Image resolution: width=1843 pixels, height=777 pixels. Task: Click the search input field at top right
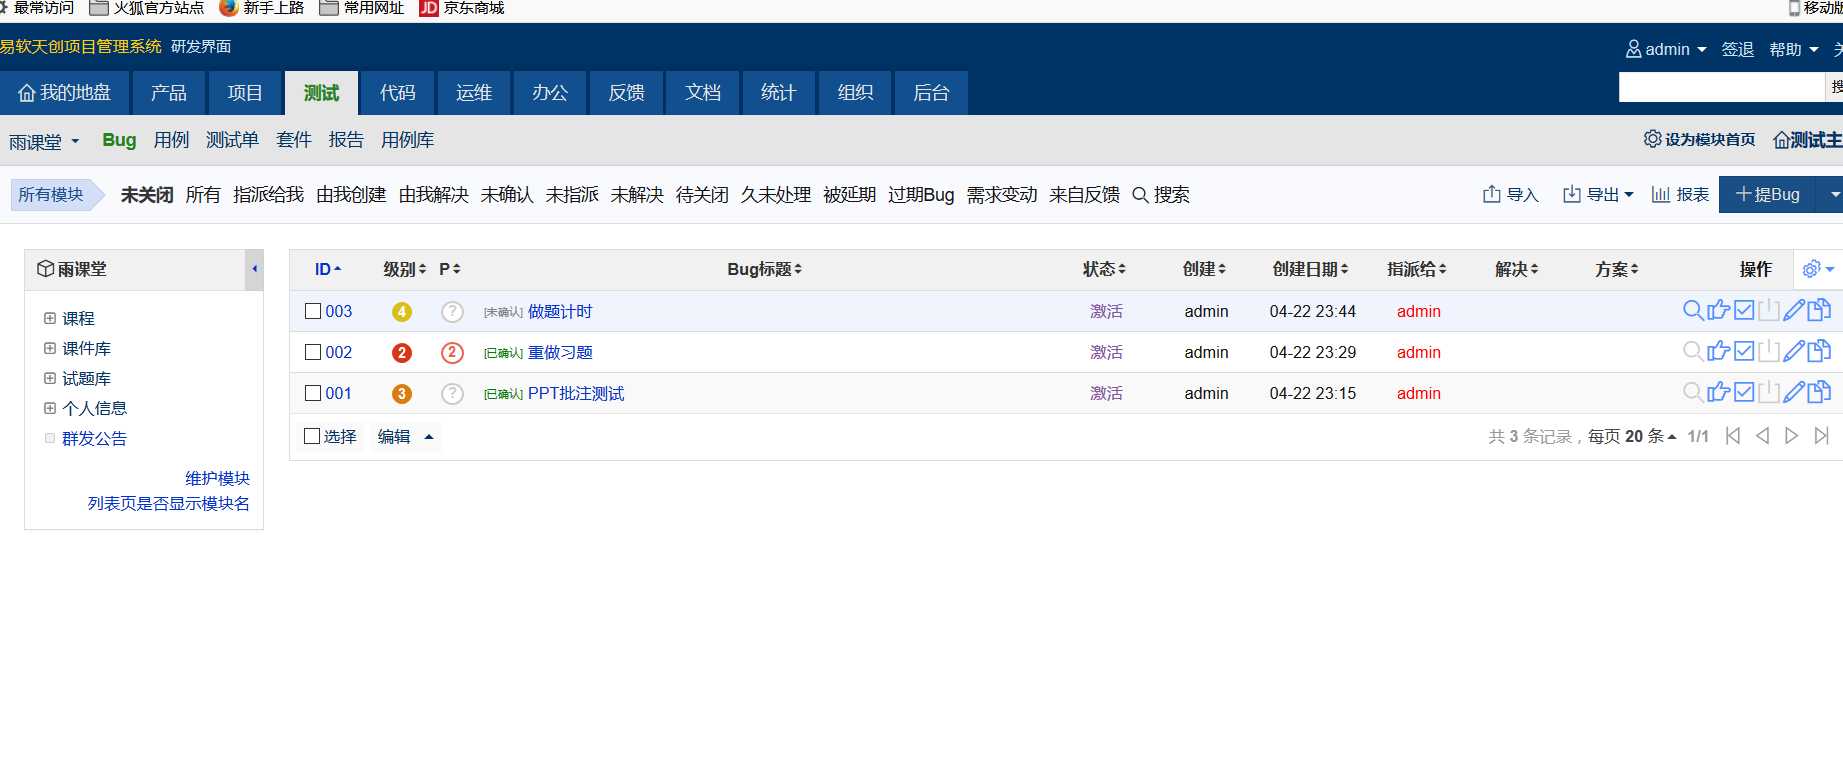[x=1721, y=87]
